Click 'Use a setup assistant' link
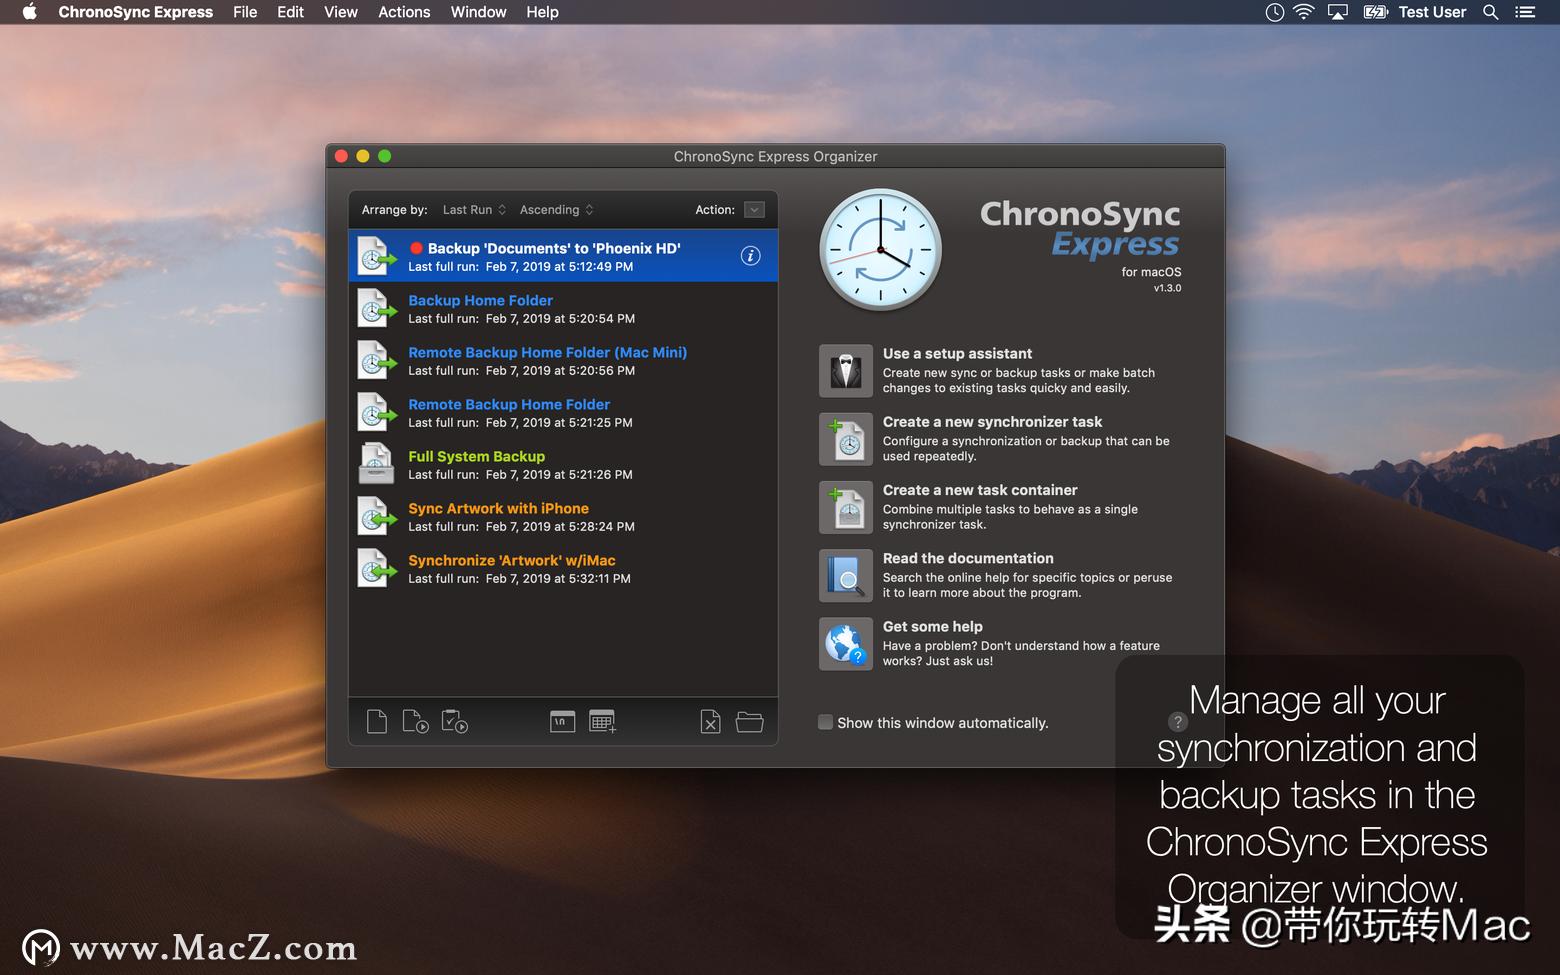Viewport: 1560px width, 975px height. [957, 354]
